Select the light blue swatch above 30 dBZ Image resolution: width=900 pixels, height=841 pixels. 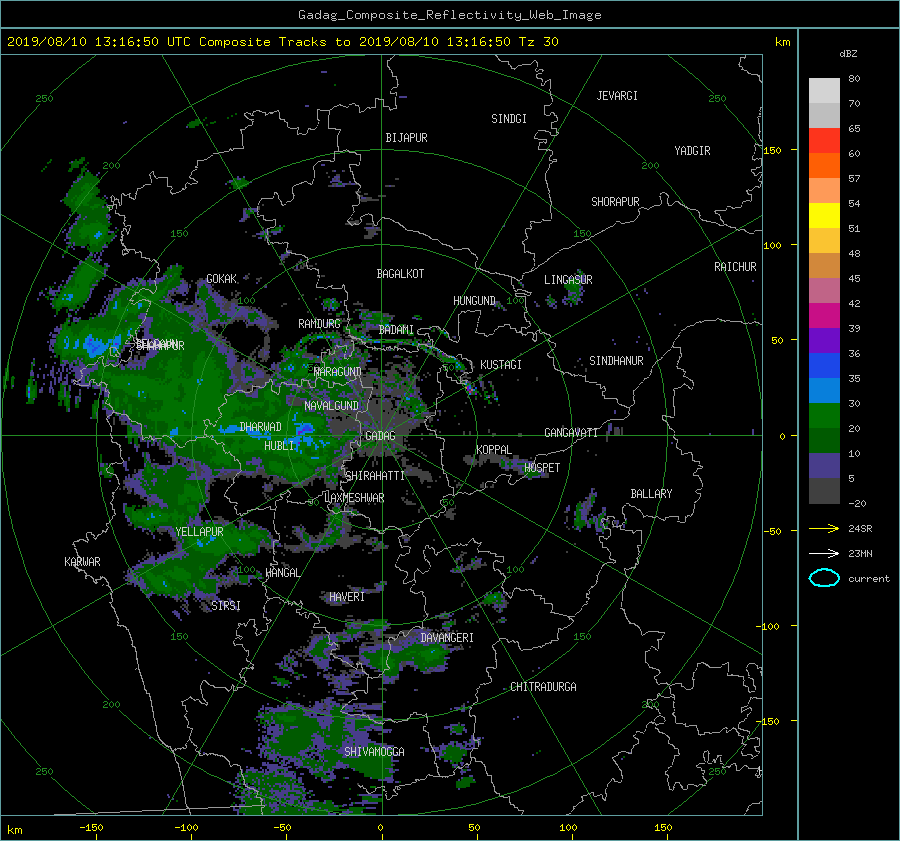tap(824, 390)
